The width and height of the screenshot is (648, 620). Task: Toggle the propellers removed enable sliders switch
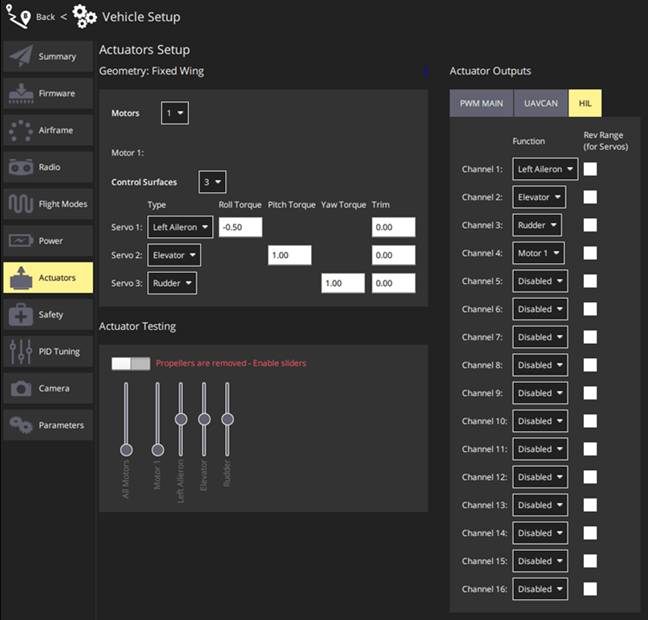coord(131,364)
